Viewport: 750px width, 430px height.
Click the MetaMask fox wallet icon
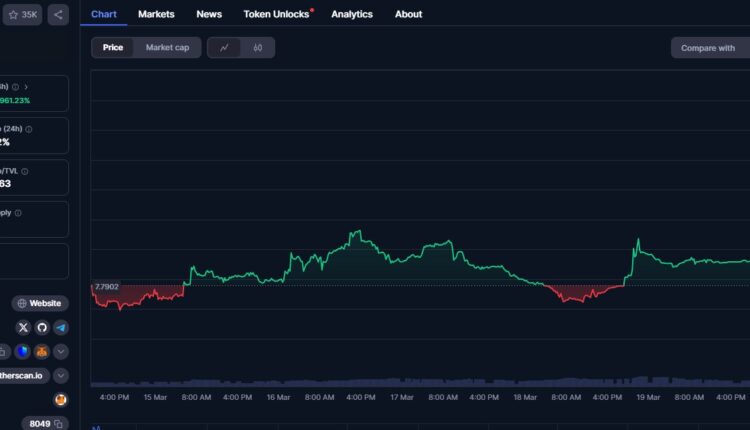pos(42,351)
